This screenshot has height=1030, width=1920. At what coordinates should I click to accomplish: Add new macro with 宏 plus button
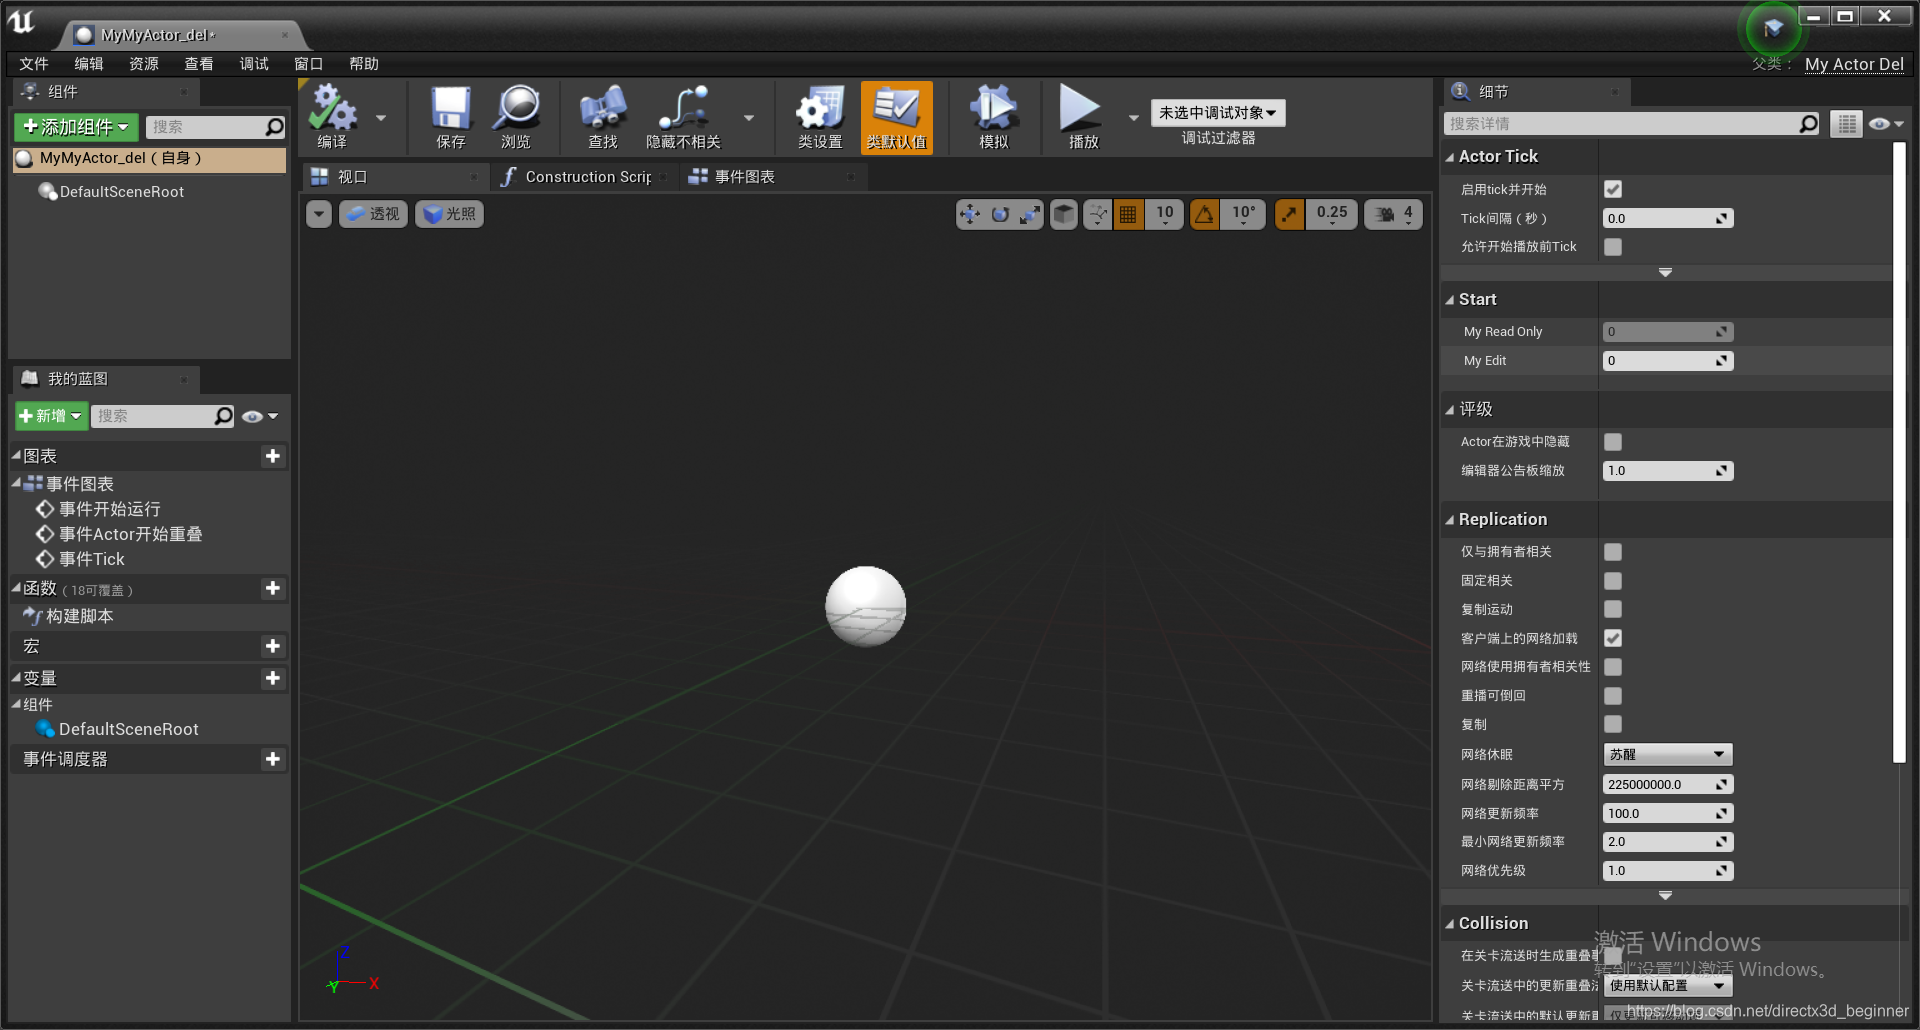pos(272,647)
